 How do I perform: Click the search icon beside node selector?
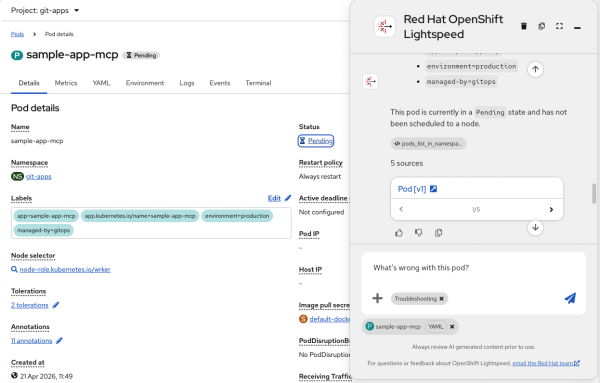coord(14,269)
